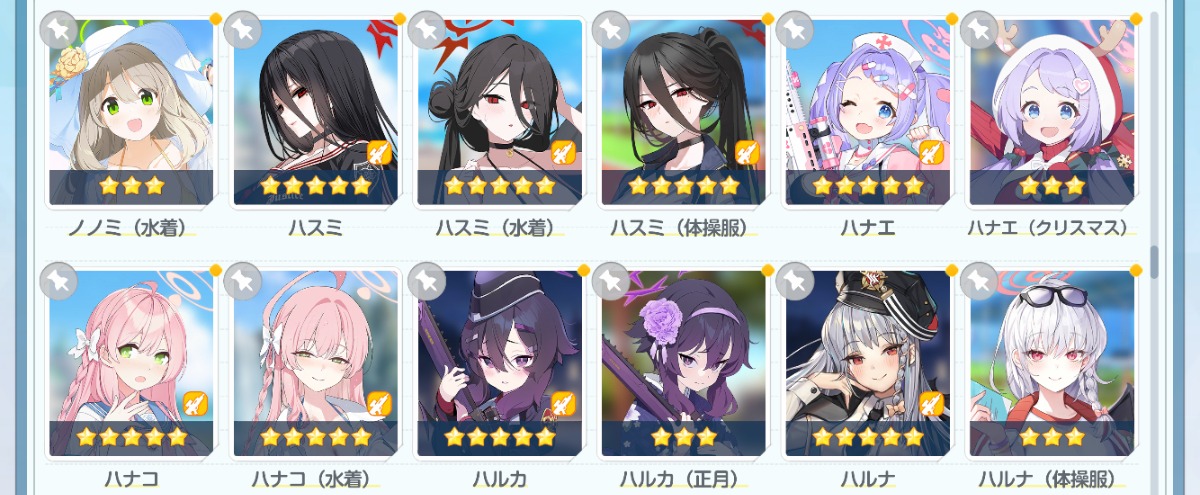Toggle the pin icon on ノノミ（水着）card
The height and width of the screenshot is (495, 1200).
(59, 30)
